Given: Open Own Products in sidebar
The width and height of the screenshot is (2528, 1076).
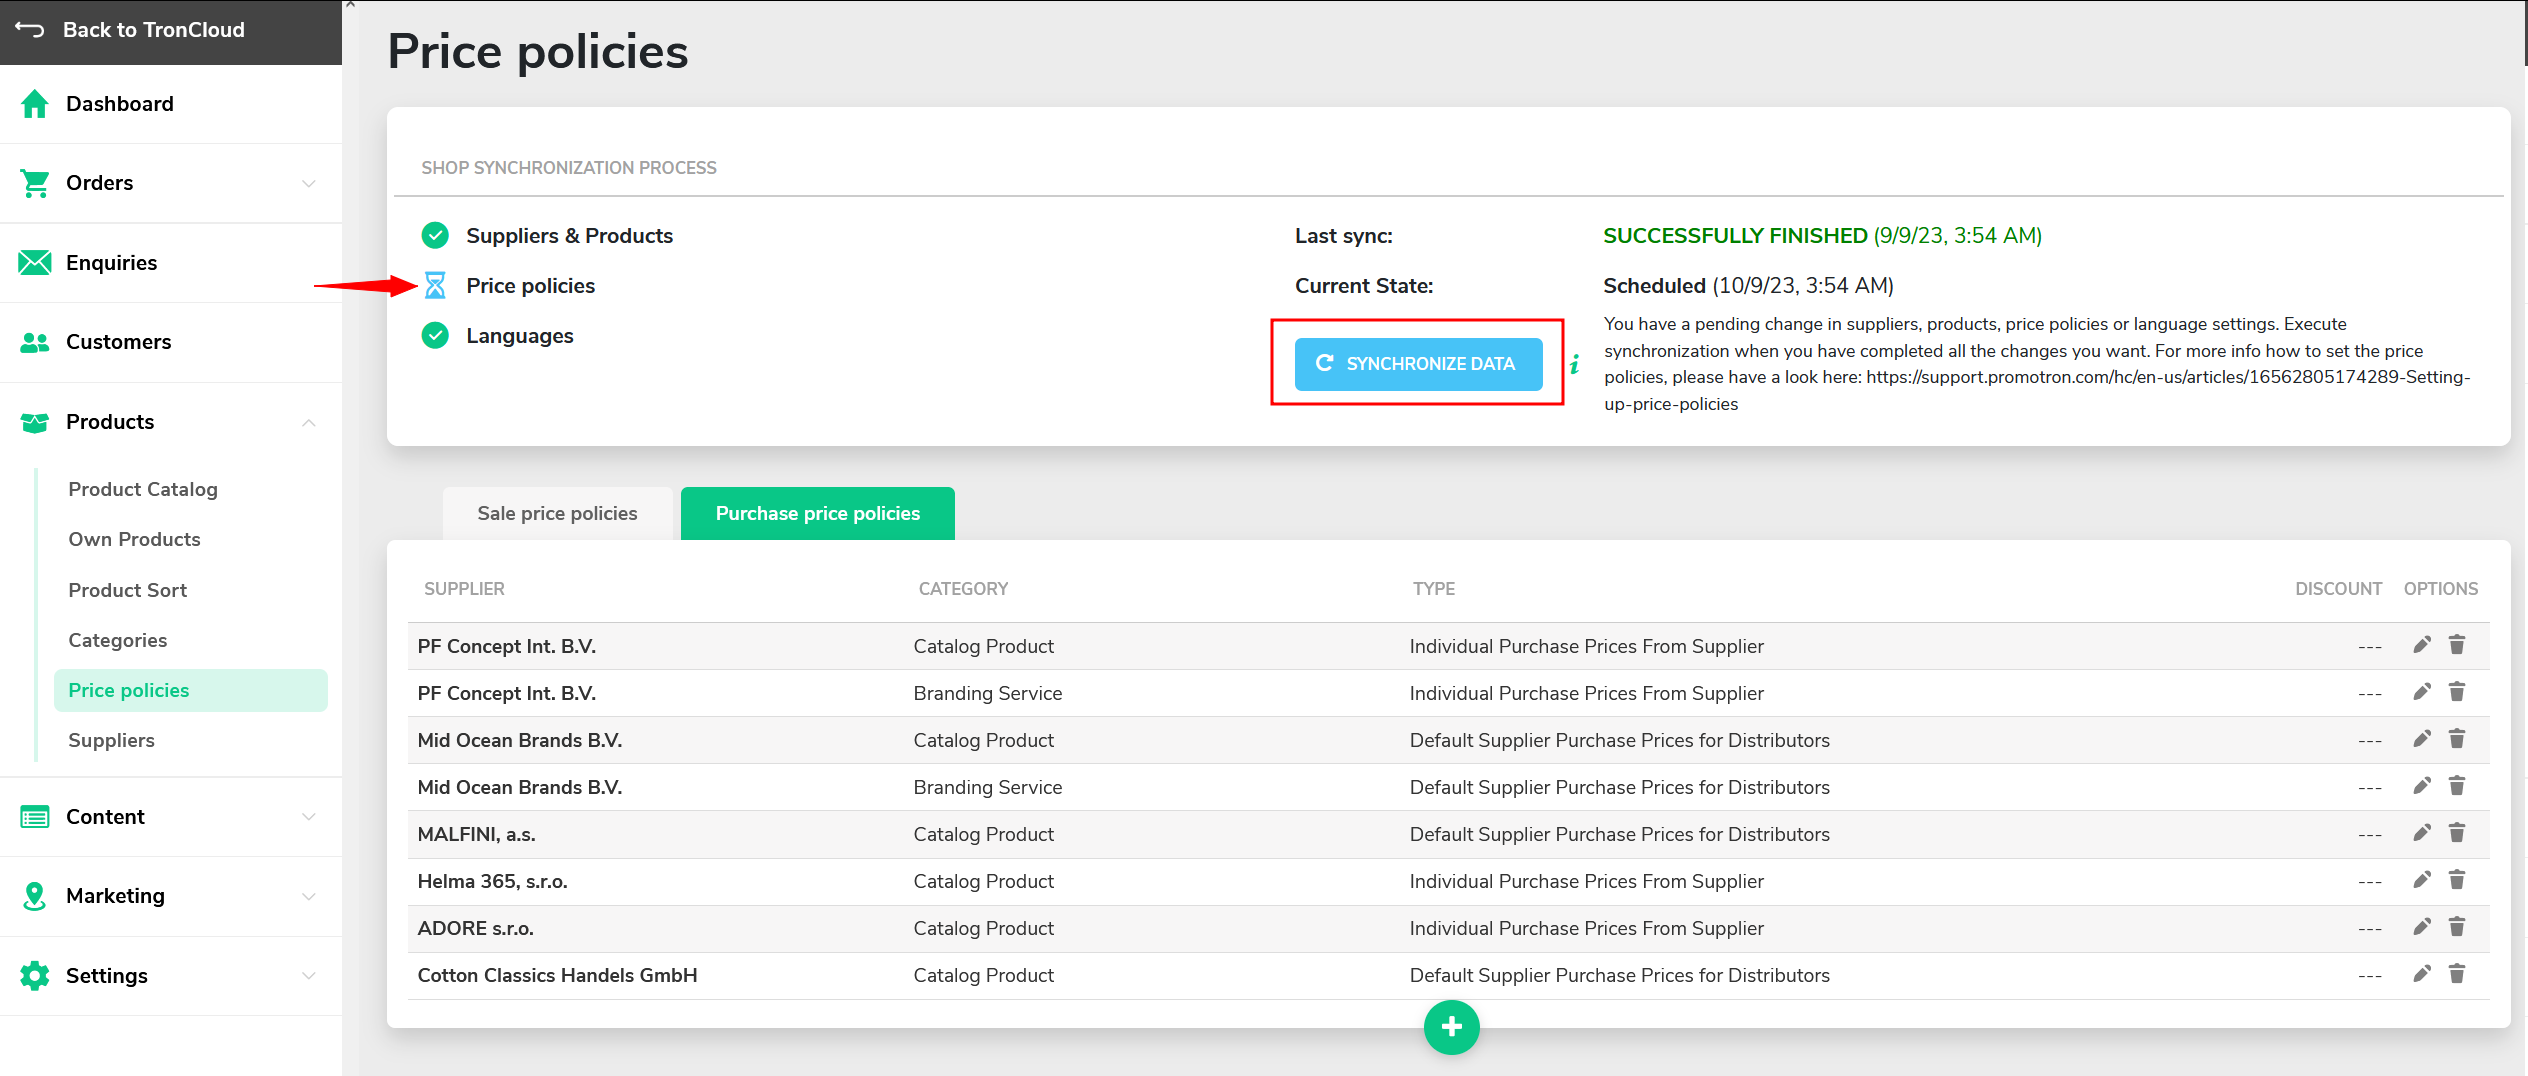Looking at the screenshot, I should [134, 539].
